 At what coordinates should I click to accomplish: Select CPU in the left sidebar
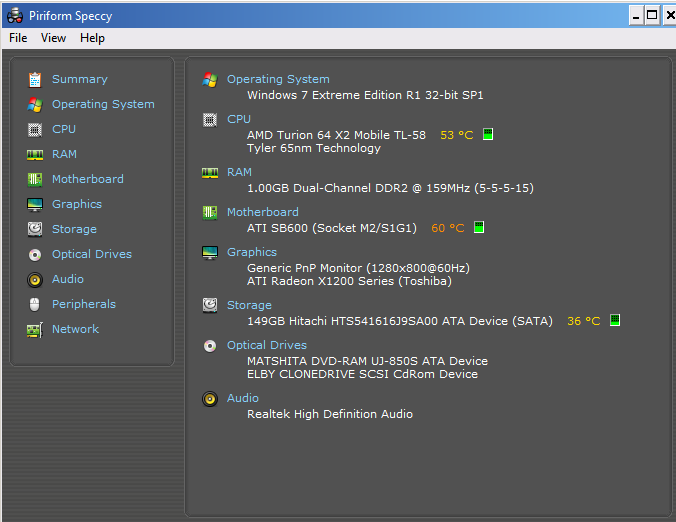(x=64, y=129)
